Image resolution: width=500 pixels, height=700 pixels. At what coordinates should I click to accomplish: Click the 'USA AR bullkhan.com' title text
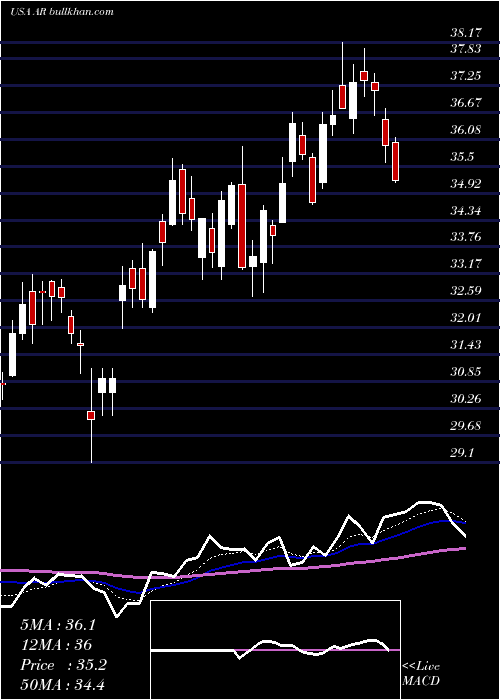(x=62, y=12)
